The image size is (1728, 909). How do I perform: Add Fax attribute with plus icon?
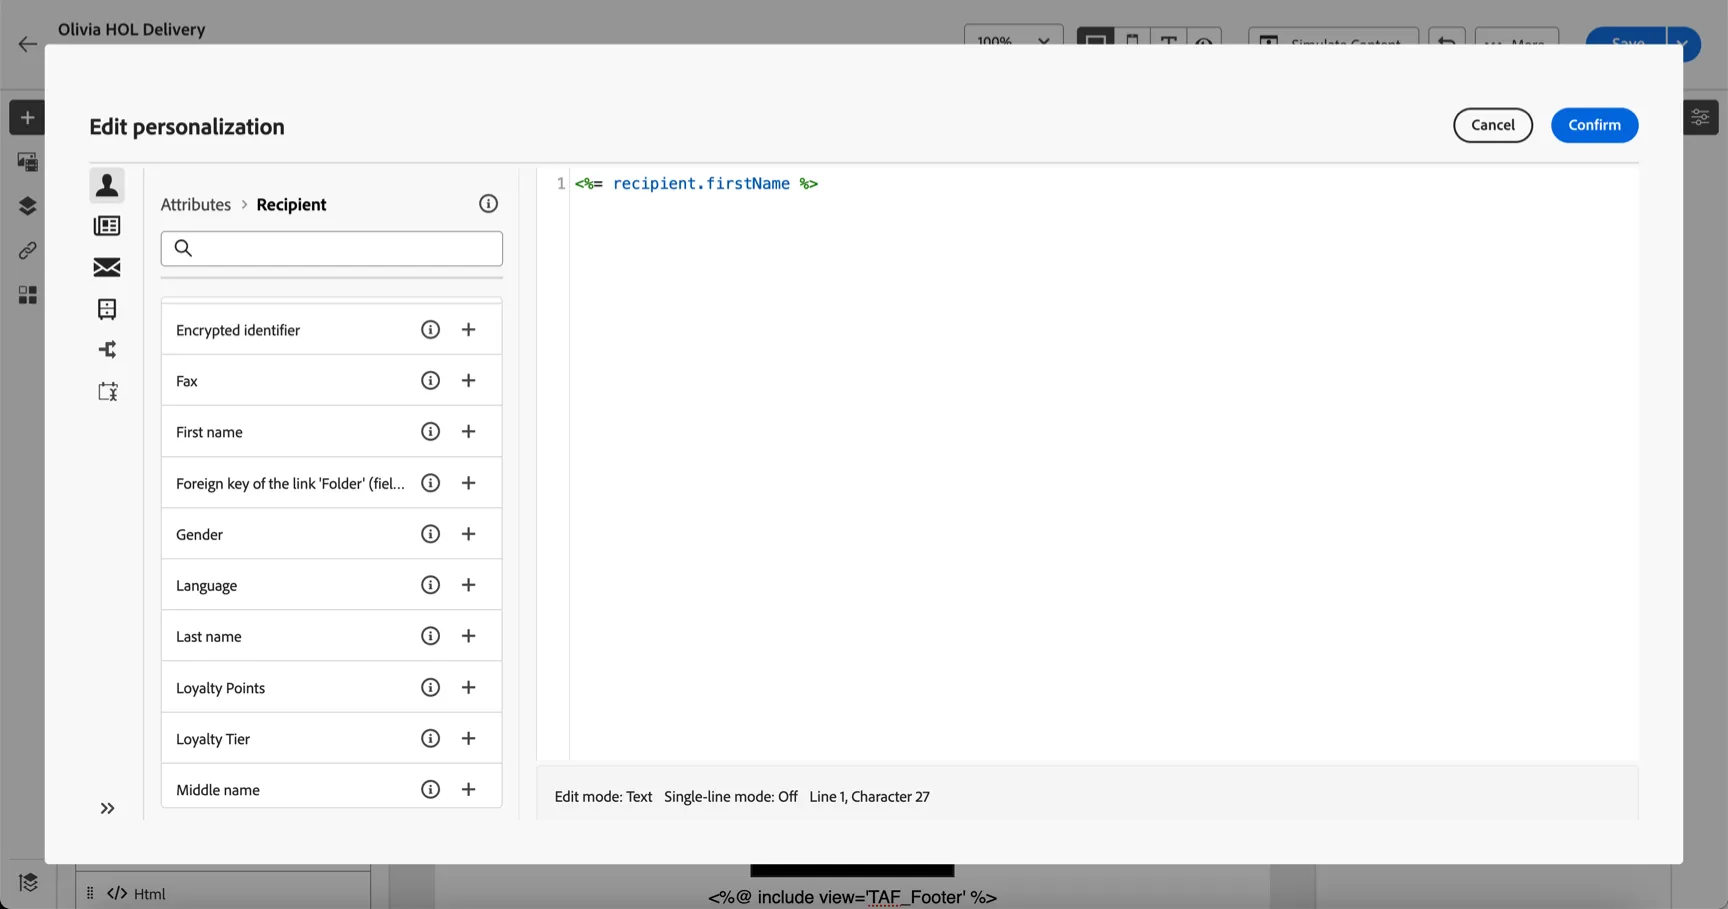tap(468, 381)
